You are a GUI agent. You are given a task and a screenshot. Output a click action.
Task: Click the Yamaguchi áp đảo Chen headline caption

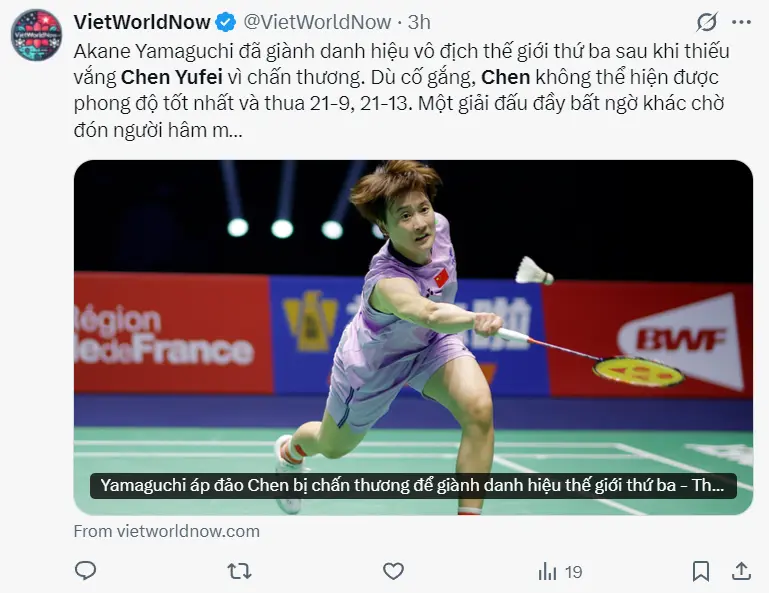tap(413, 486)
